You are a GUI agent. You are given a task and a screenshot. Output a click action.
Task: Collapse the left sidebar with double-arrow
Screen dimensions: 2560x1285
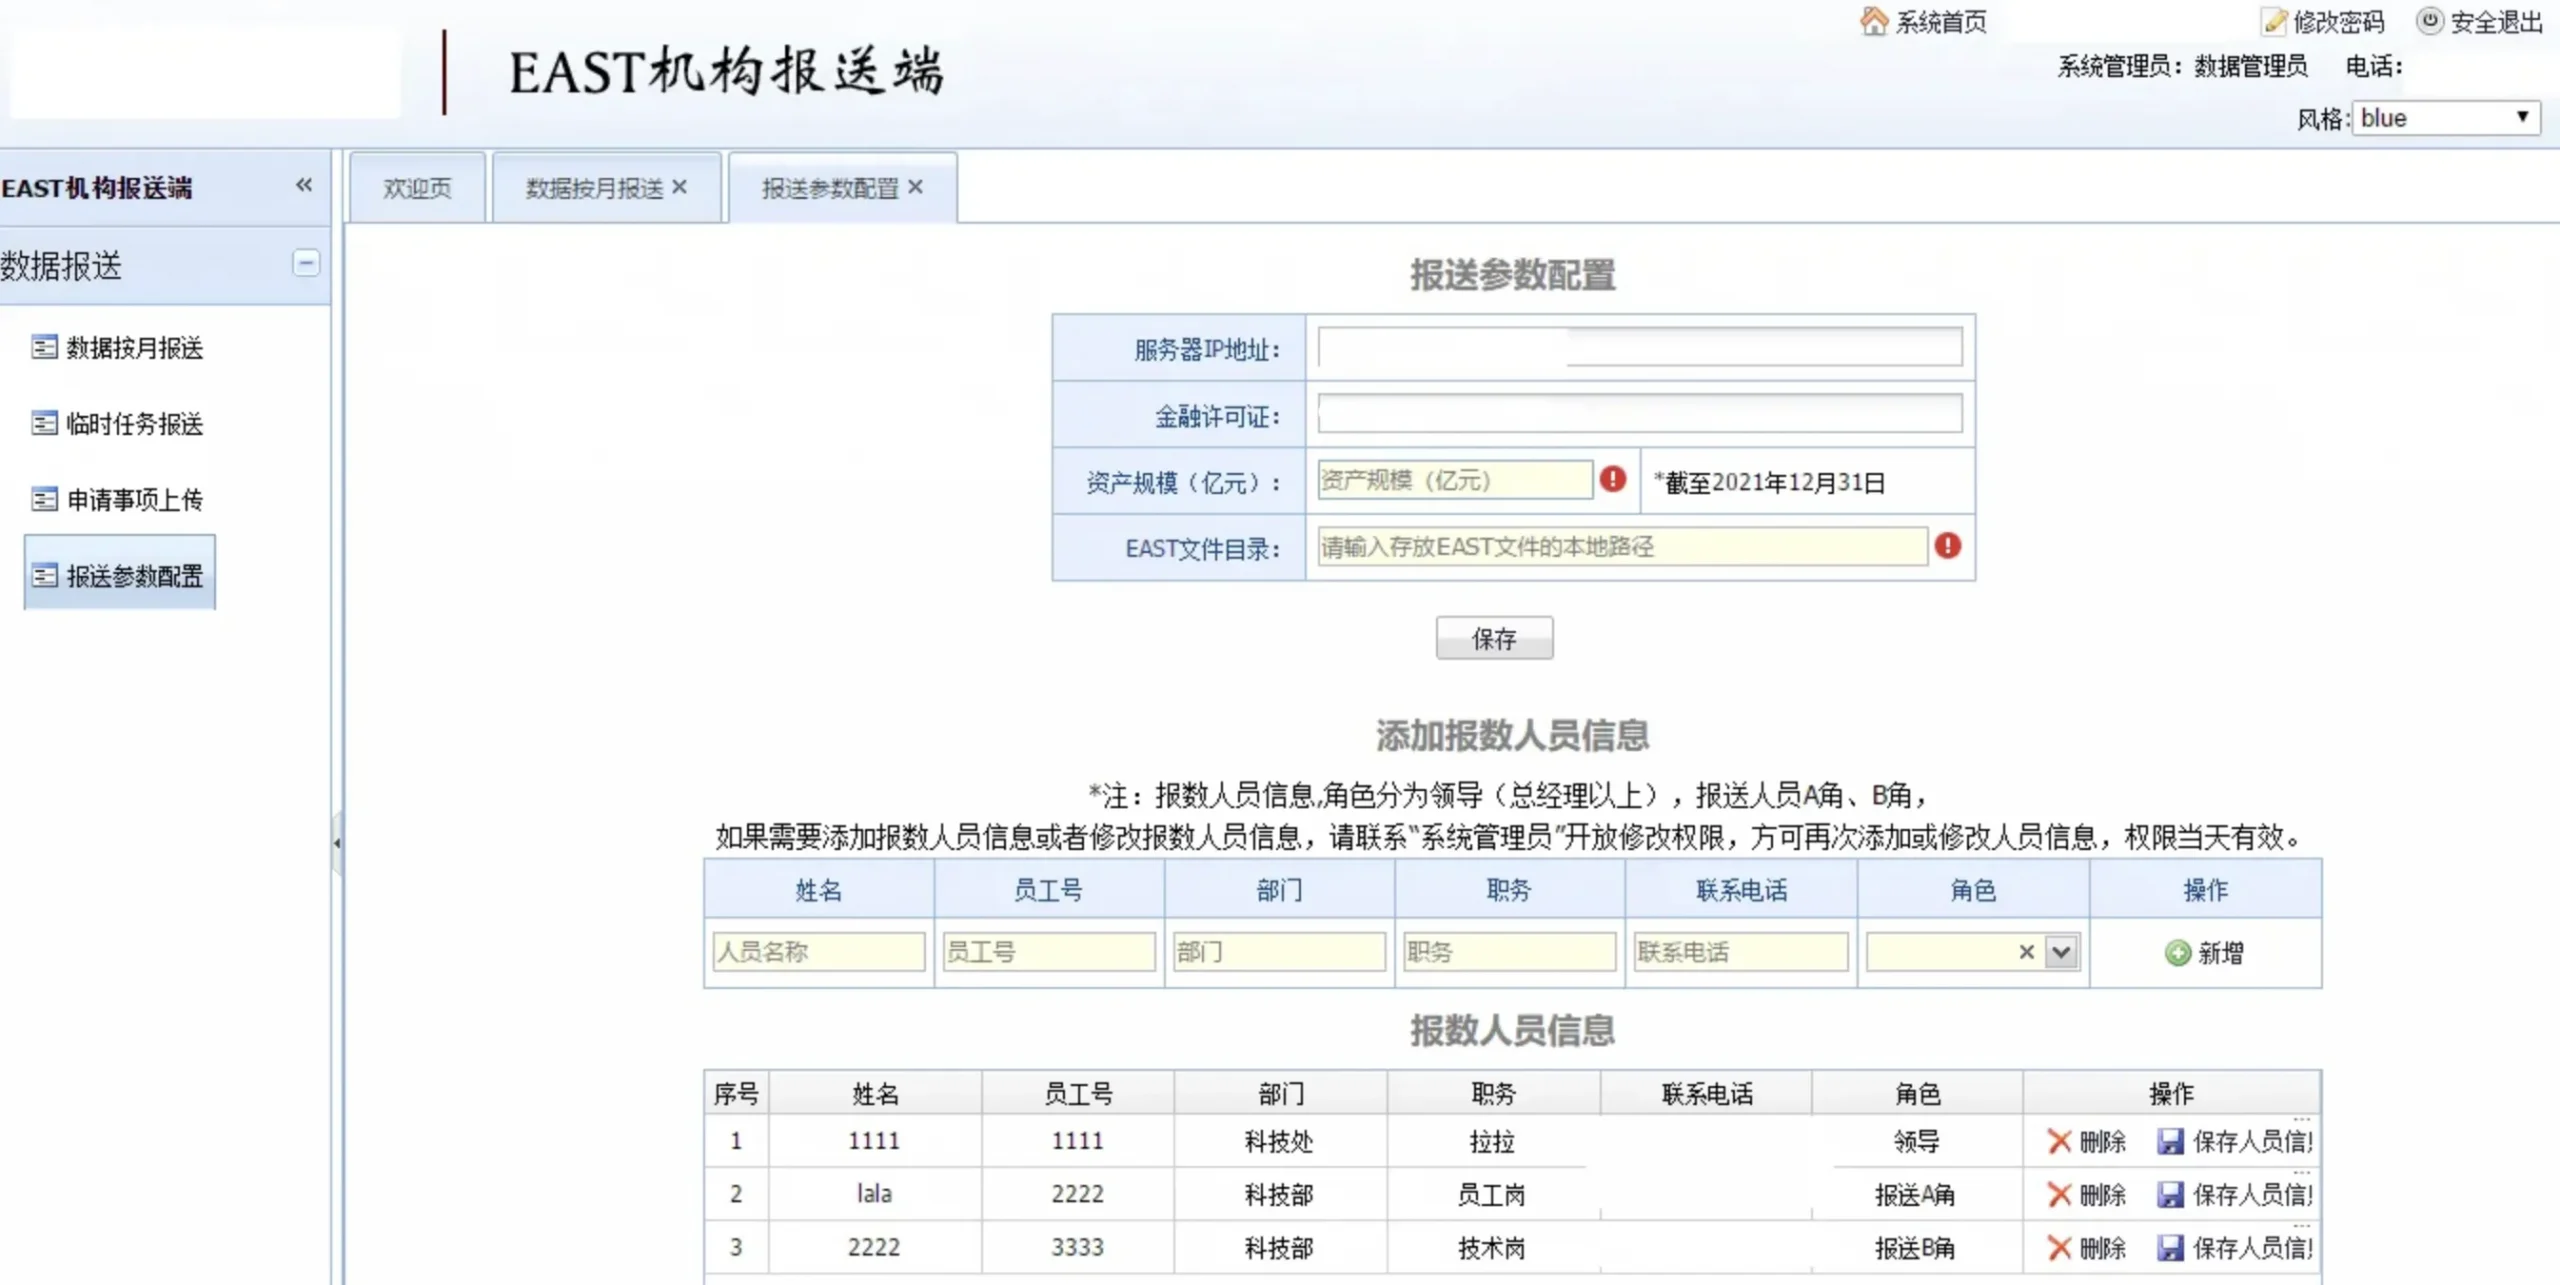304,185
